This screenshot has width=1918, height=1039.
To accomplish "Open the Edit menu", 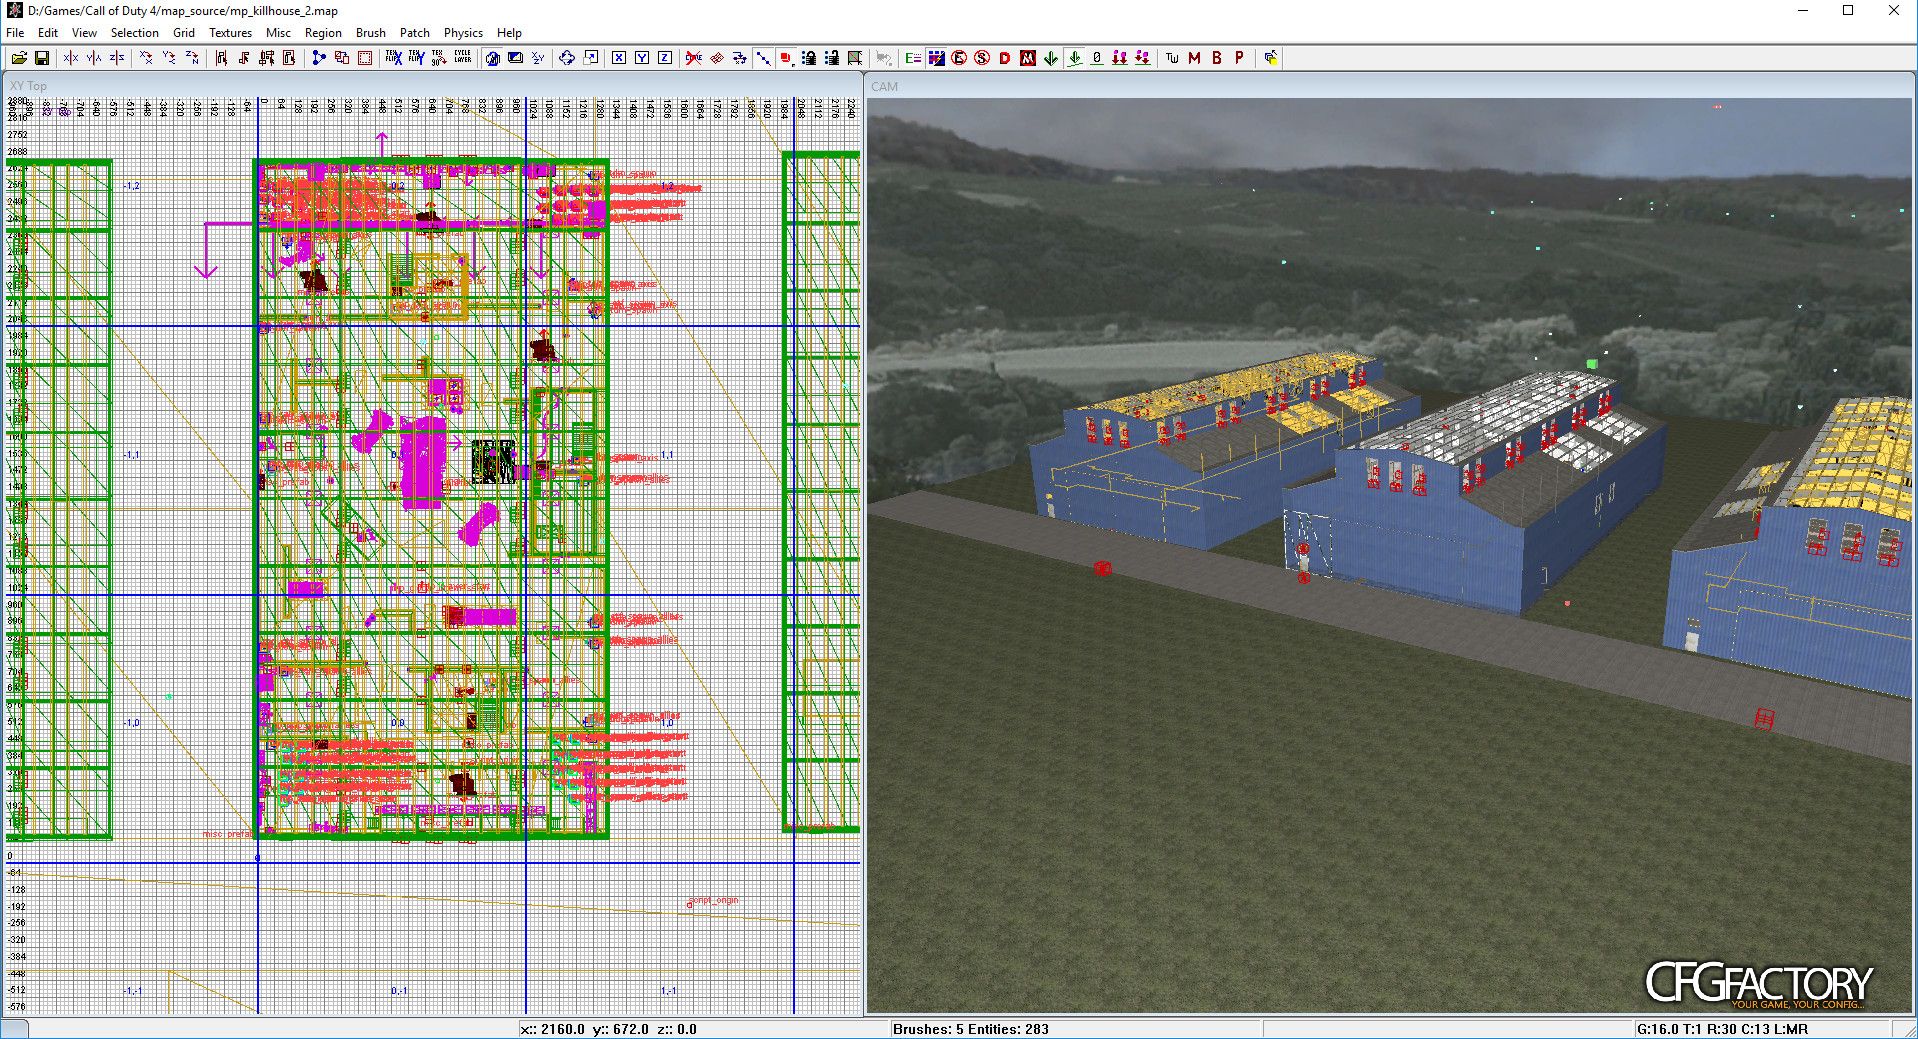I will pos(48,32).
